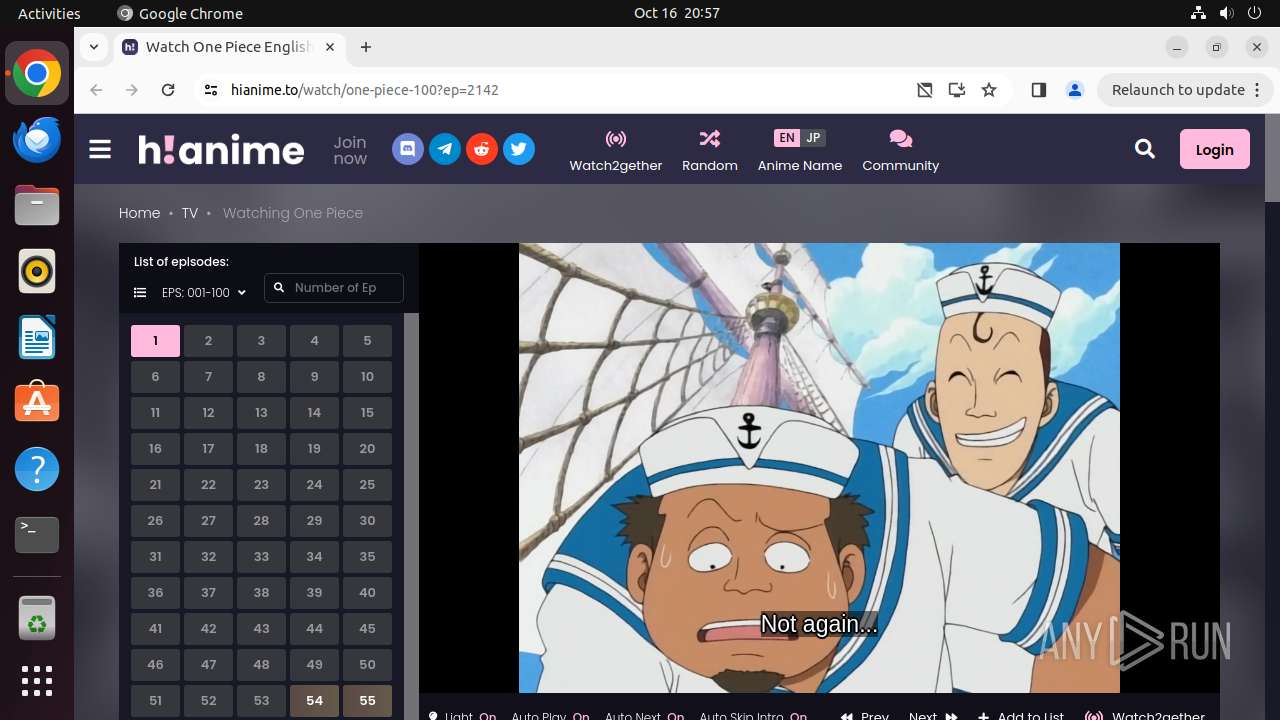Open Watch2gether below the player
1280x720 pixels.
coord(1146,715)
